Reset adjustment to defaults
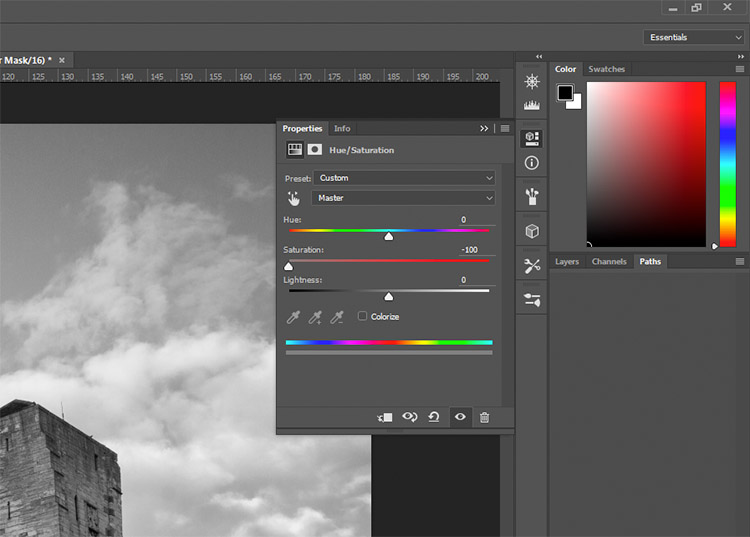The image size is (750, 537). (434, 417)
